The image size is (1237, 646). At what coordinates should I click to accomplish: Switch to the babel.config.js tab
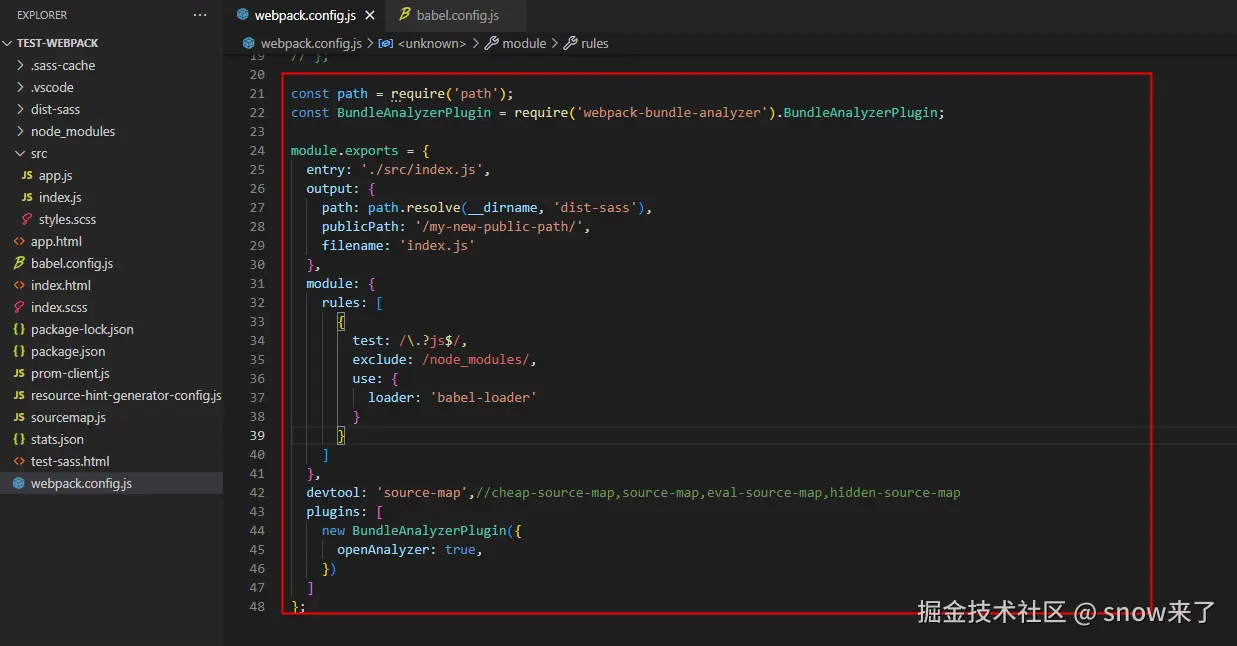coord(457,15)
